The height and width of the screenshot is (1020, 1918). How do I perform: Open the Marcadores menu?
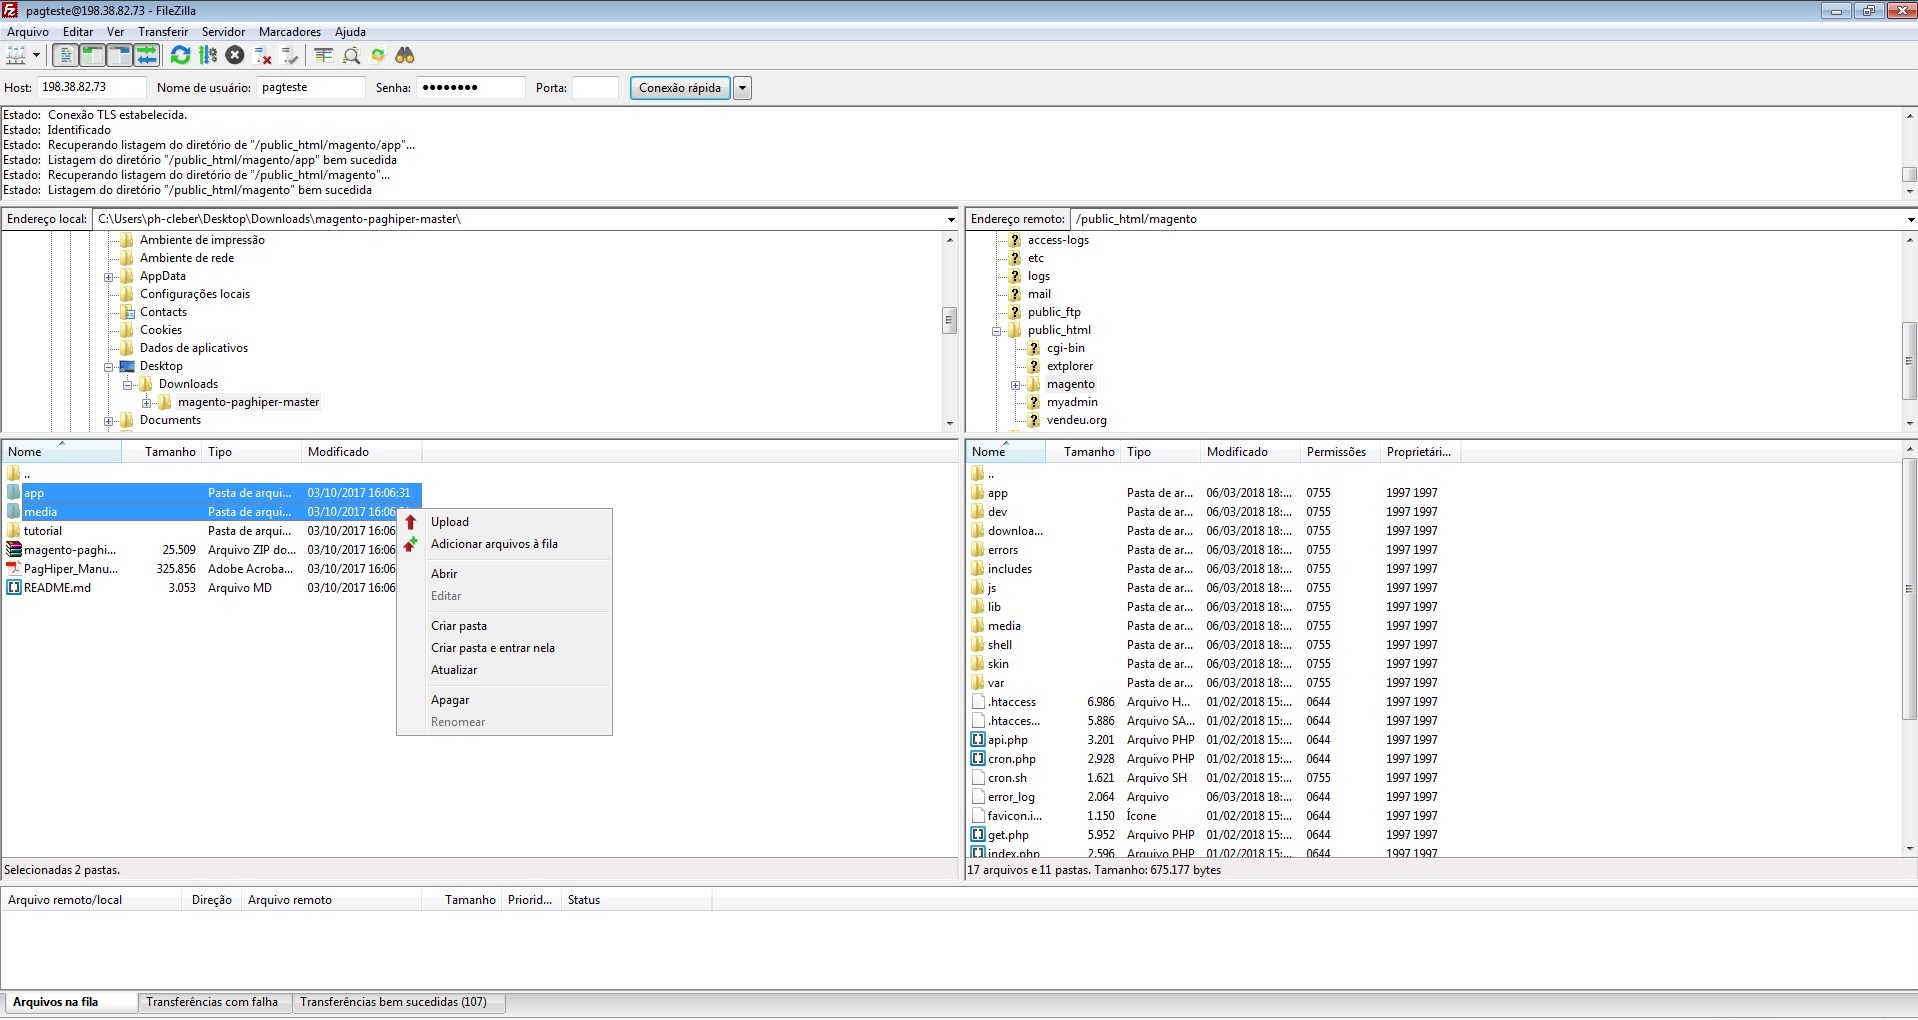[290, 32]
